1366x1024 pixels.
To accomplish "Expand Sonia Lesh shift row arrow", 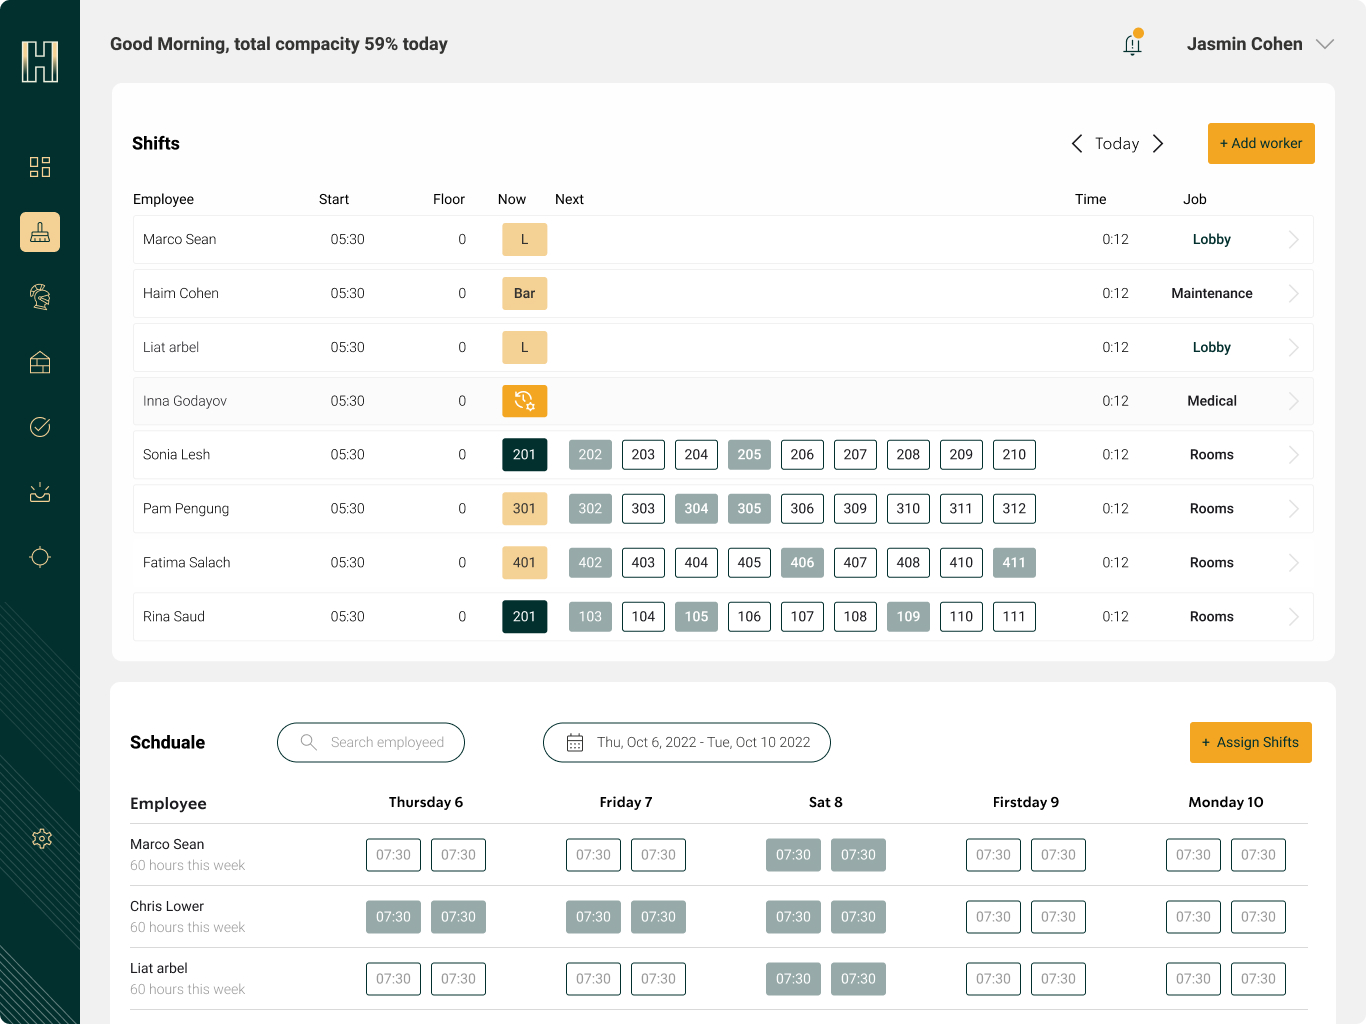I will coord(1293,455).
